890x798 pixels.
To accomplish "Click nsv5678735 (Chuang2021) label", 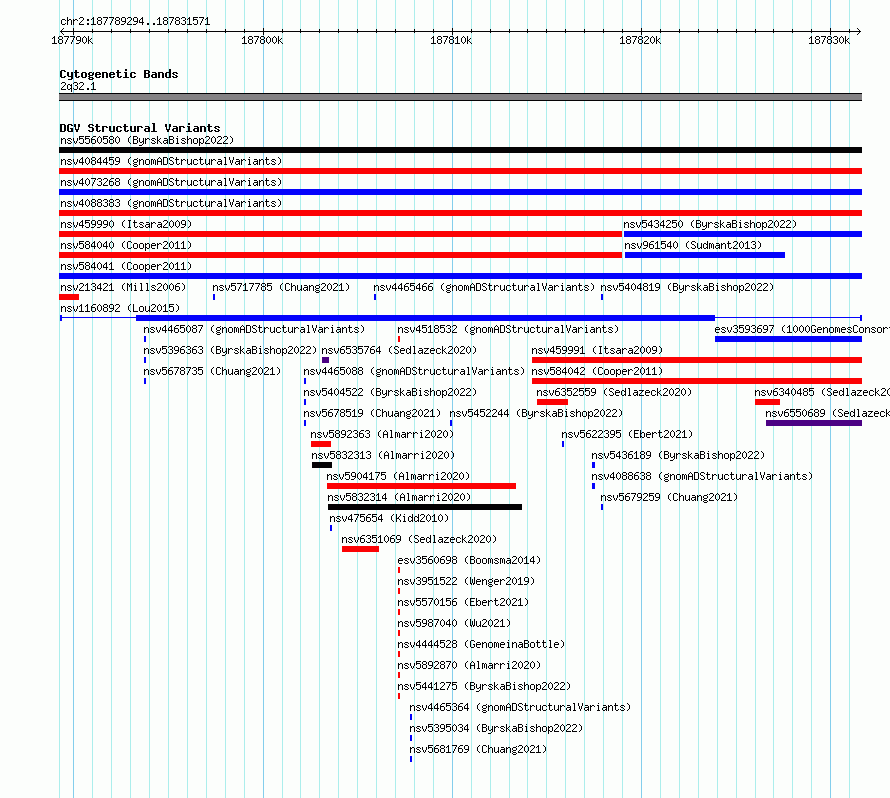I will (212, 371).
